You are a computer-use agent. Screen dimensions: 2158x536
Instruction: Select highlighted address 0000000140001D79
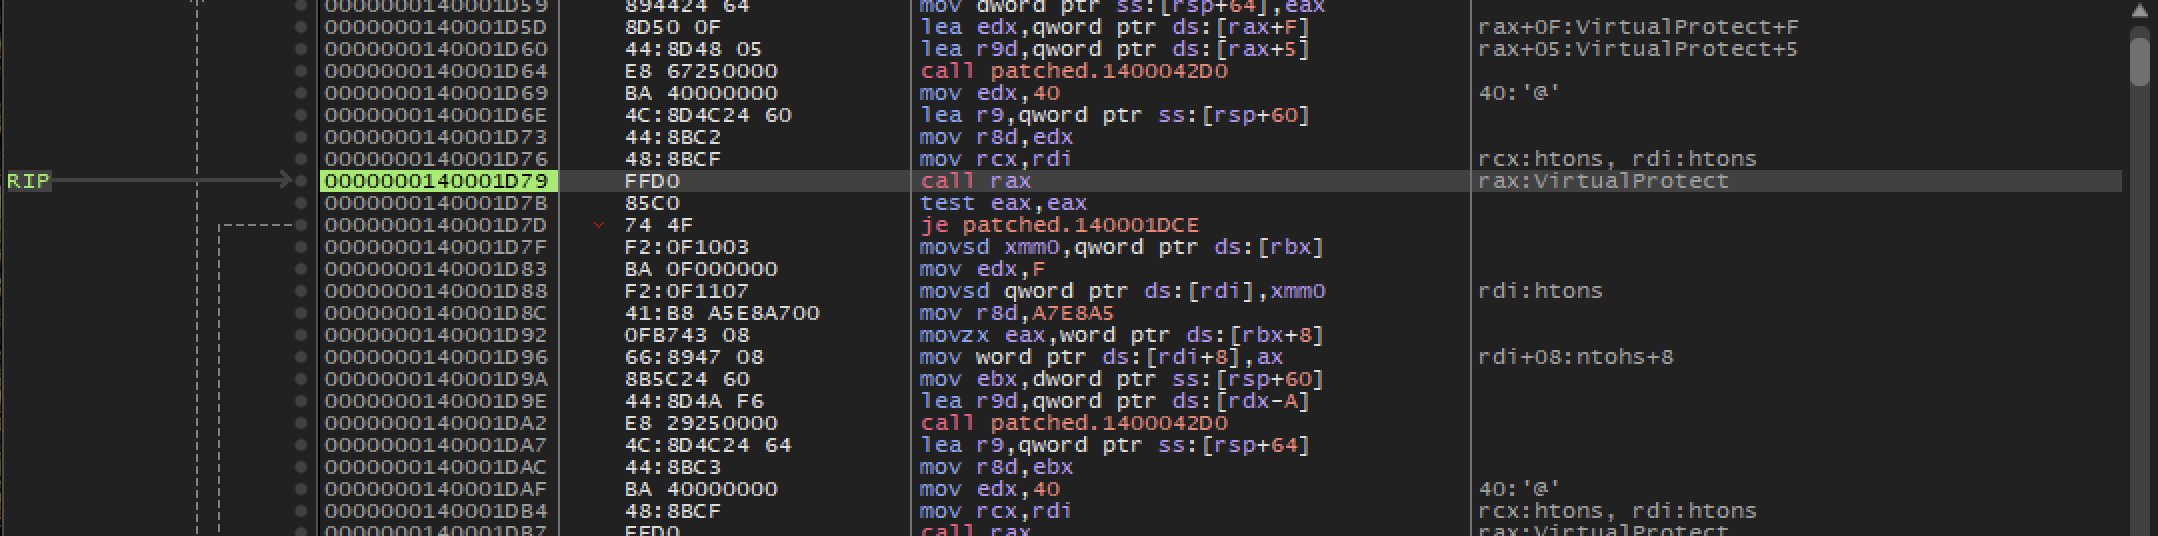(438, 181)
